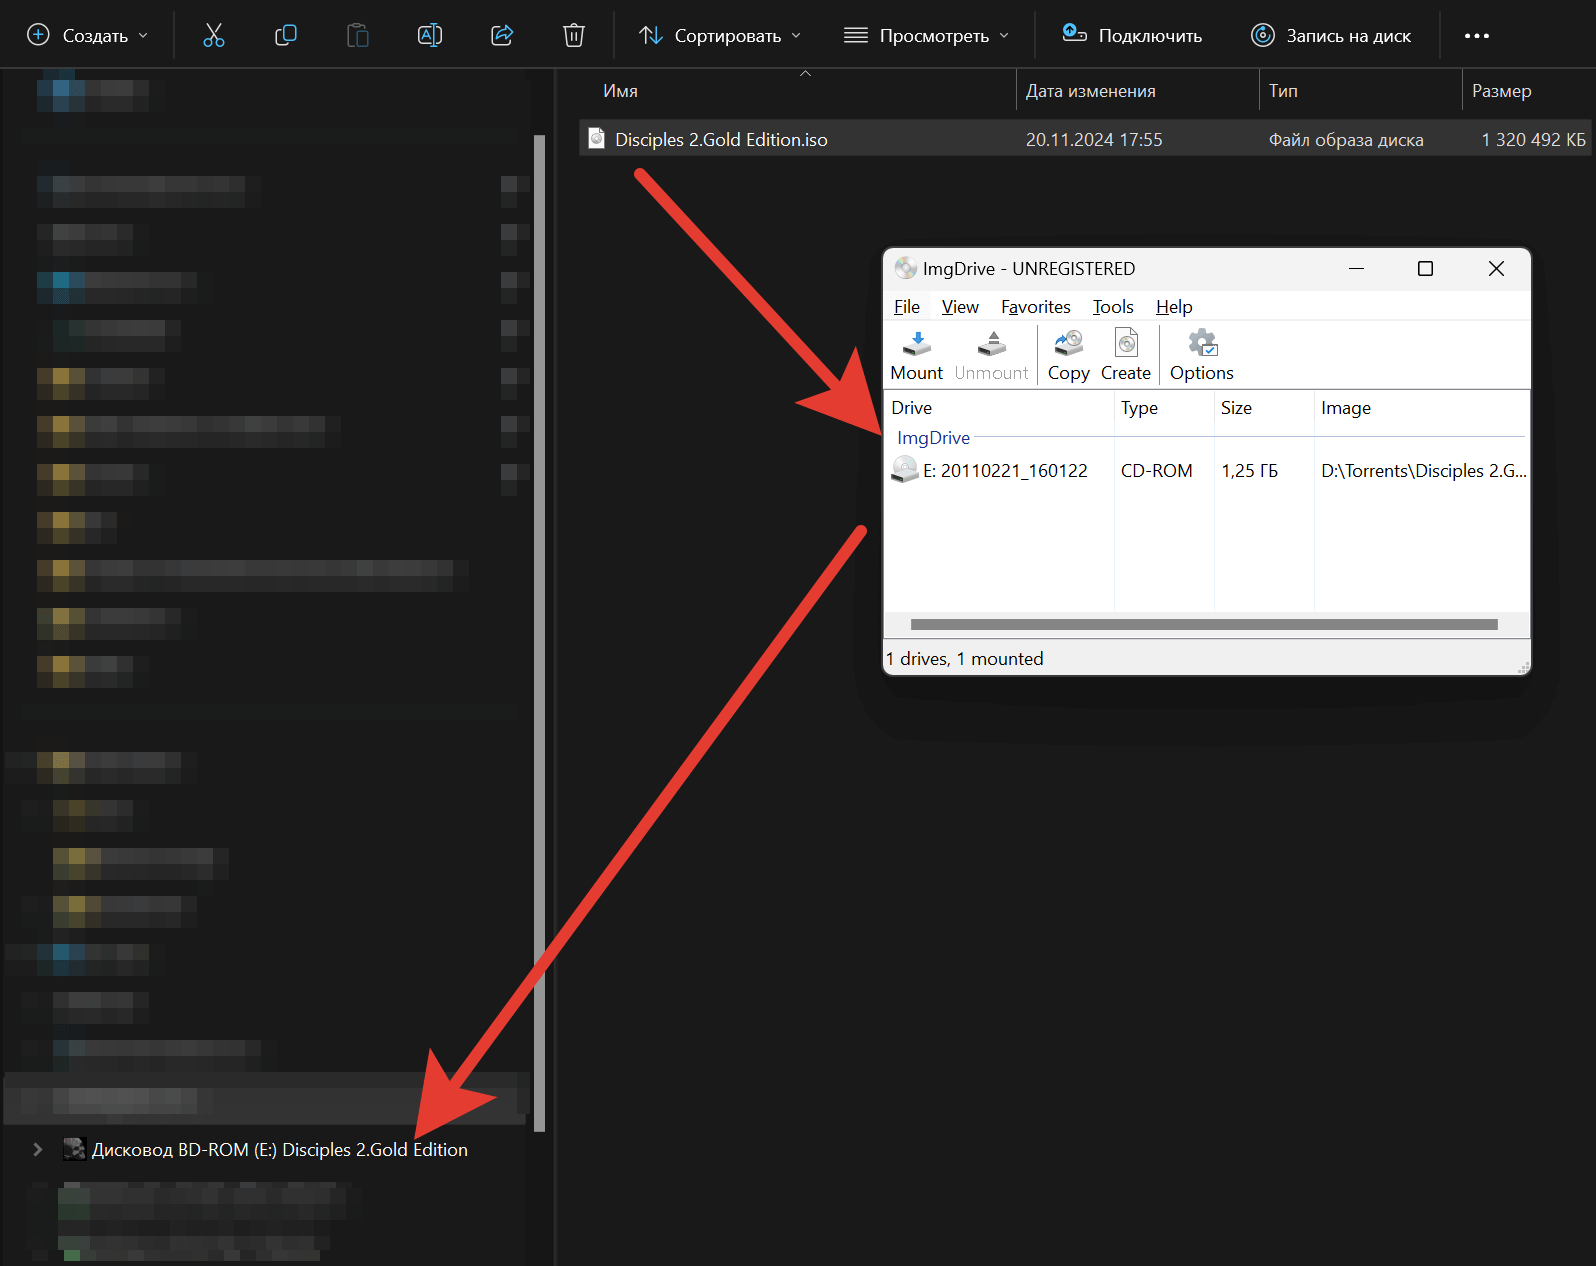The image size is (1596, 1266).
Task: Open the Favorites menu in ImgDrive
Action: click(1035, 307)
